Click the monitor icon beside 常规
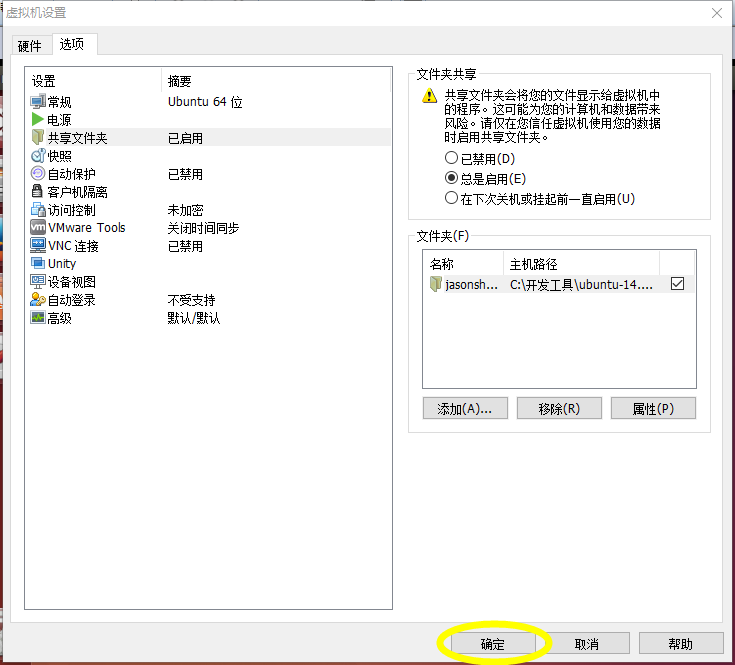This screenshot has height=665, width=735. click(38, 102)
